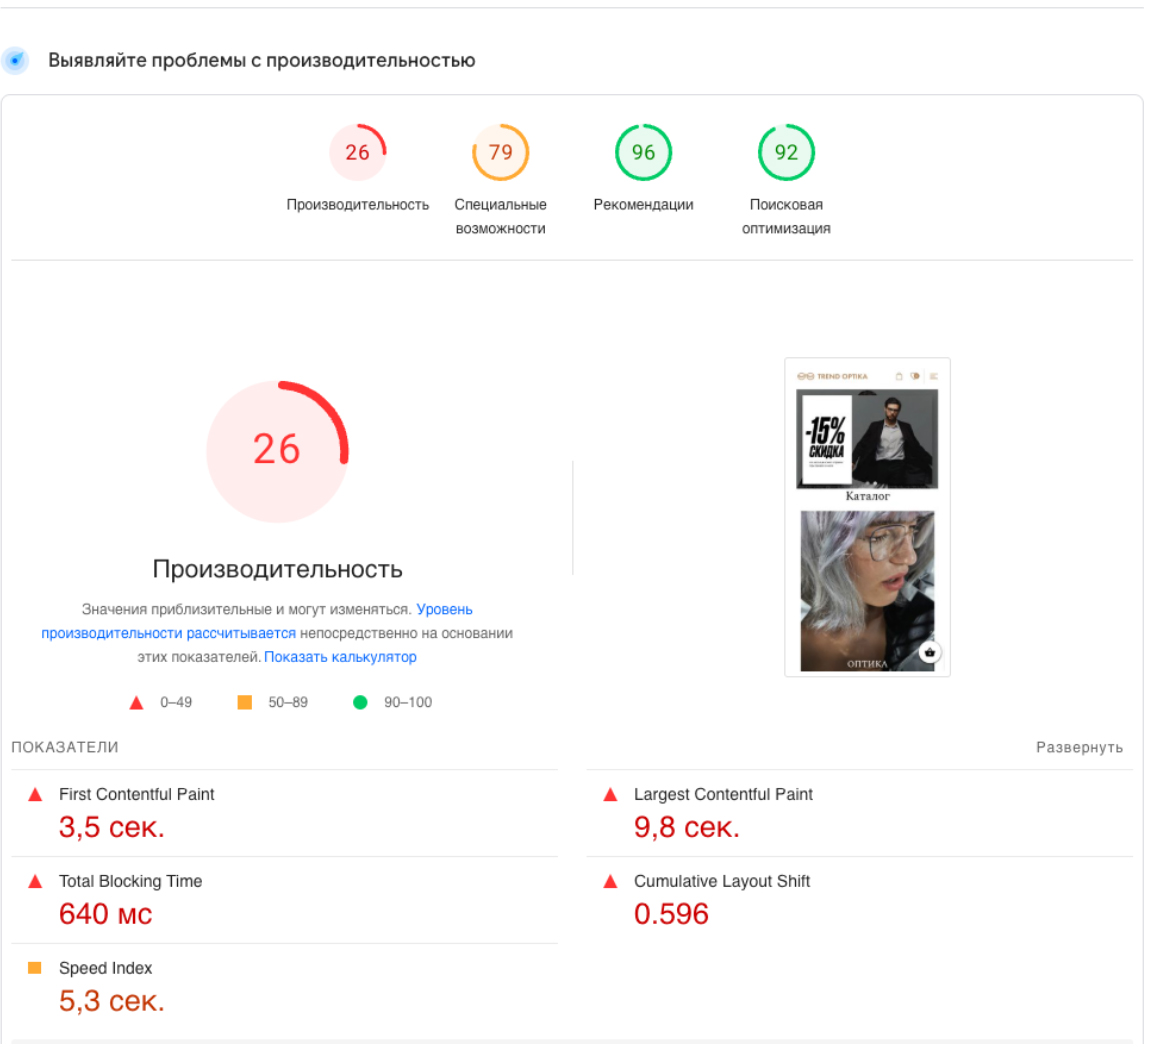
Task: Open the Показать калькулятор link
Action: point(340,658)
